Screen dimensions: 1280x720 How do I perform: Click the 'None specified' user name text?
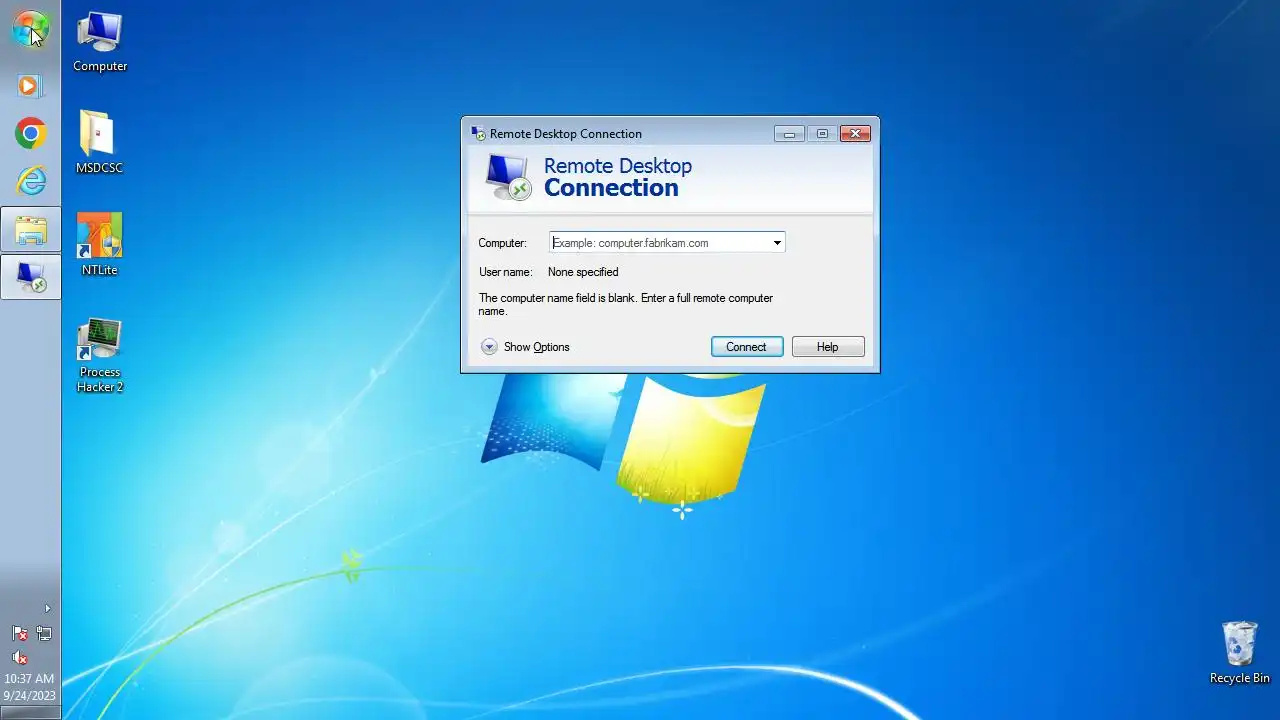pos(583,272)
